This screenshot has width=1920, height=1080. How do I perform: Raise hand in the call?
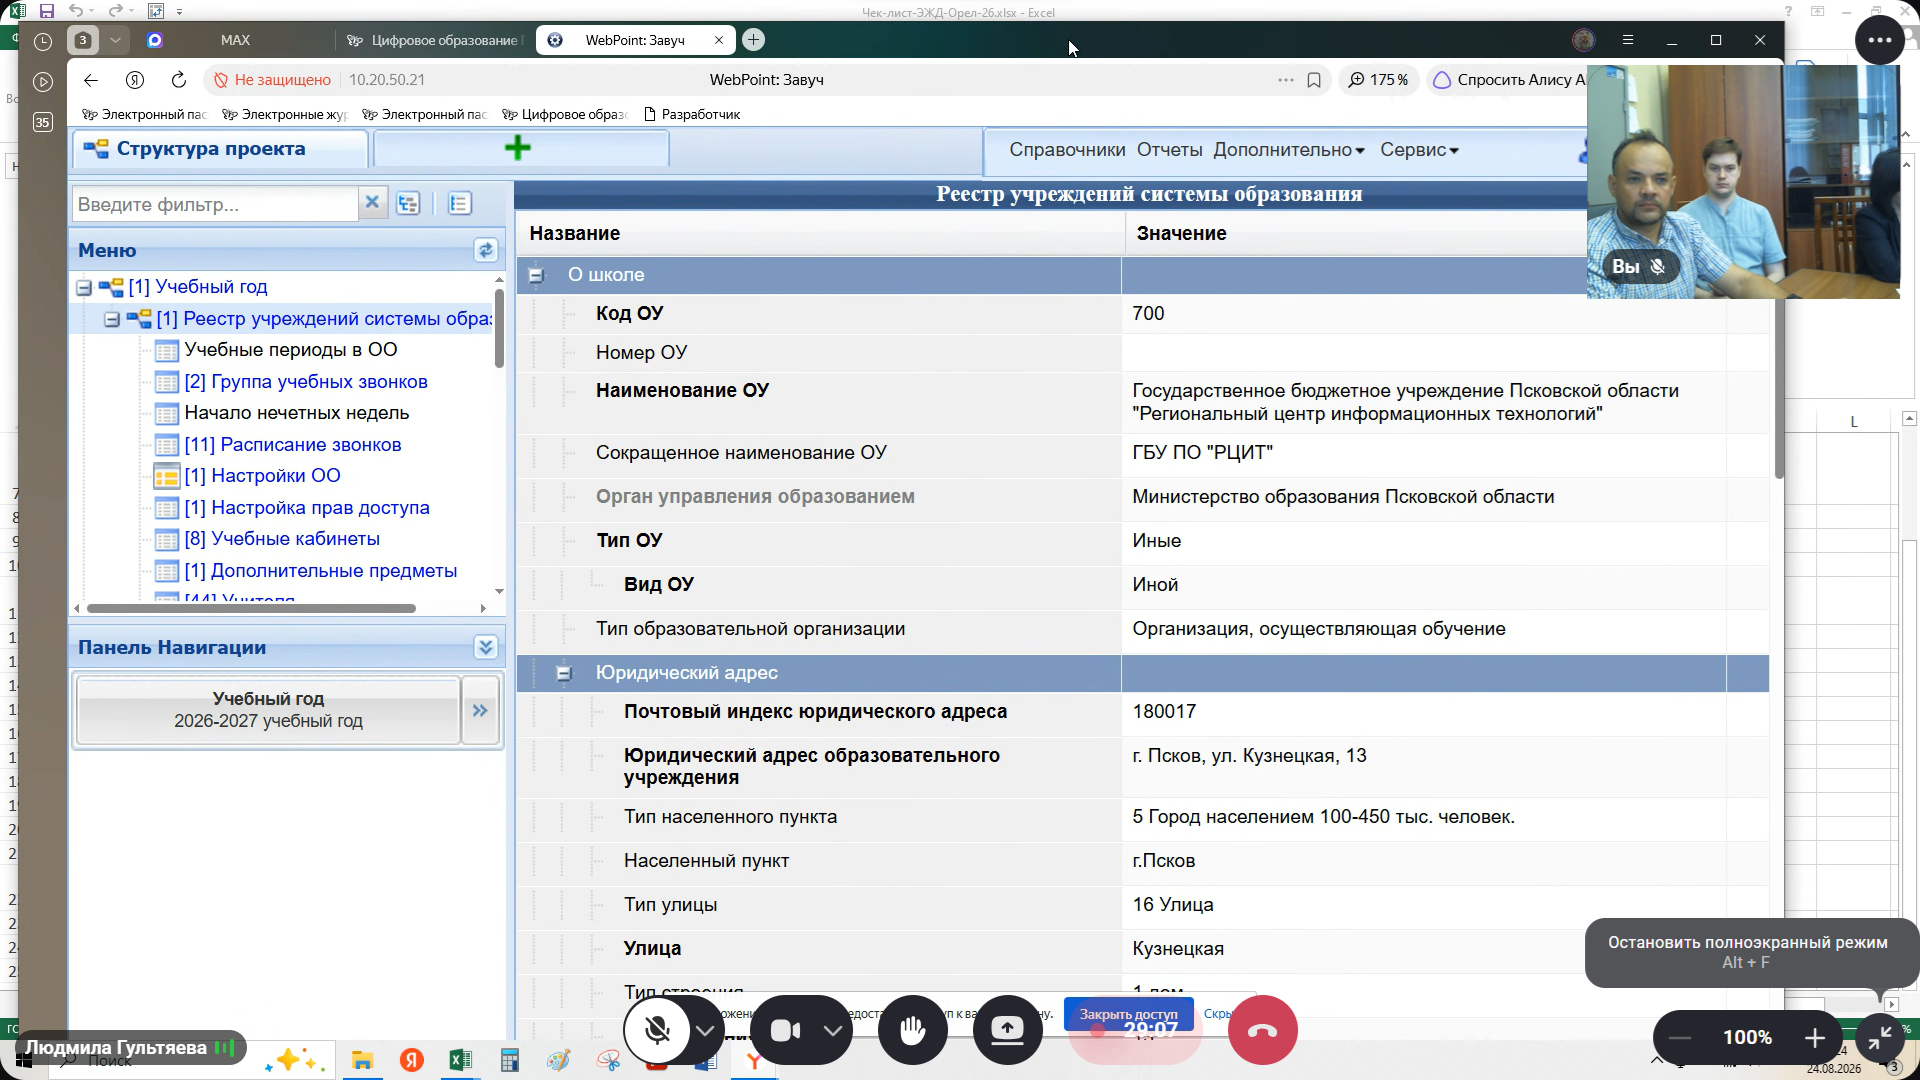pos(912,1030)
